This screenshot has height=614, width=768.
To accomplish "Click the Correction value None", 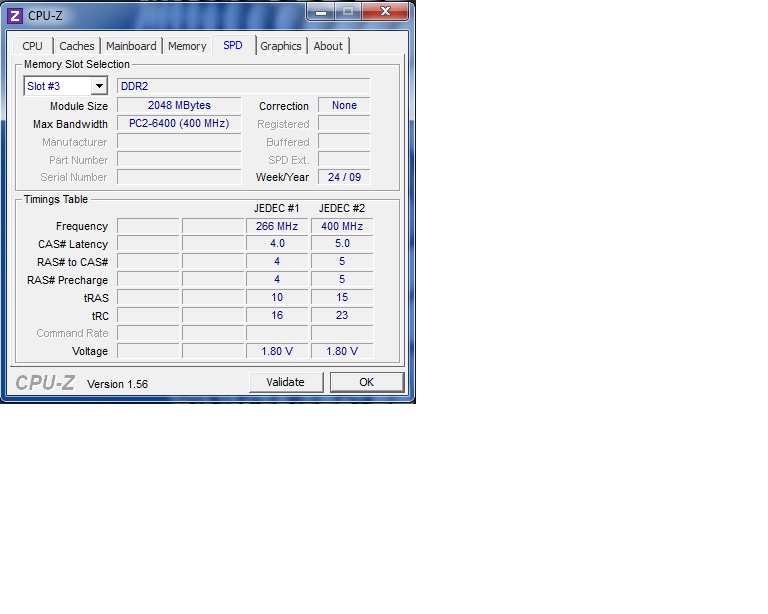I will tap(344, 105).
